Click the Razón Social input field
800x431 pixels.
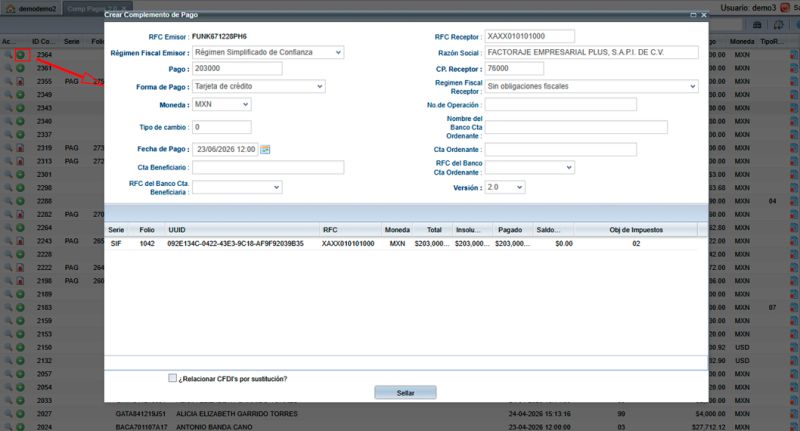click(591, 52)
